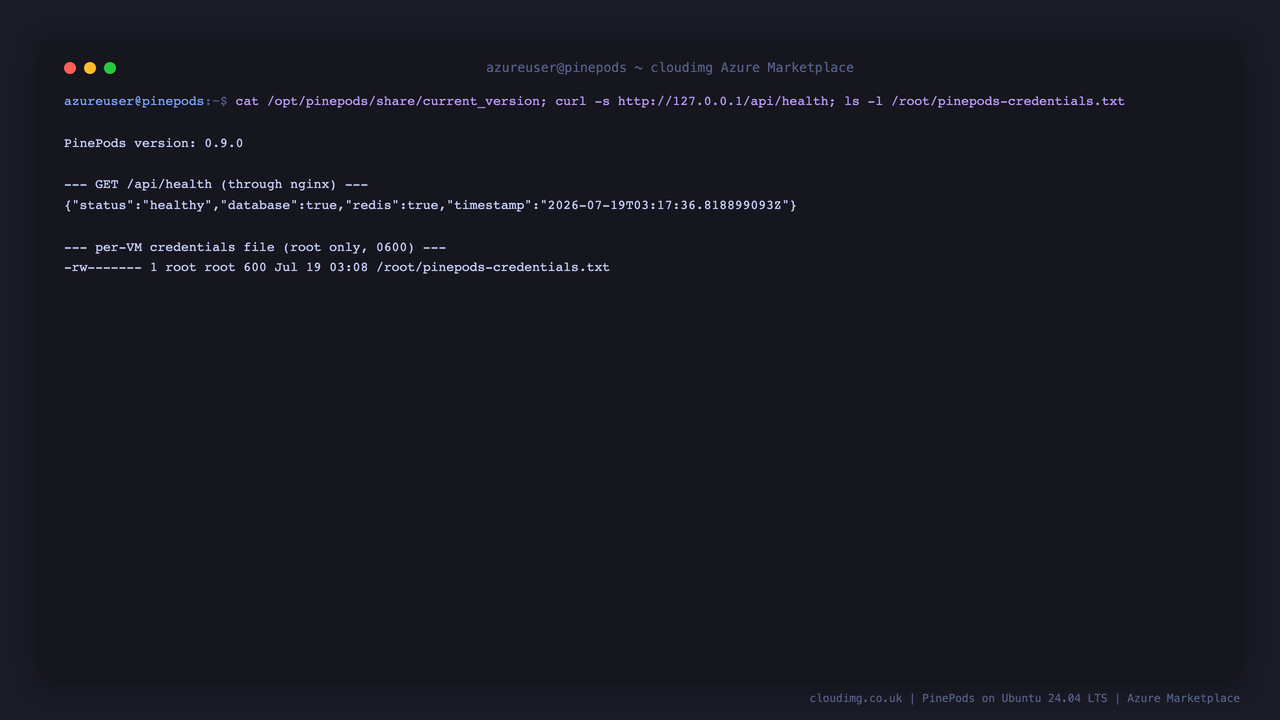
Task: Click the 'ls -l /root/pinepods-credentials.txt' command text
Action: point(984,101)
